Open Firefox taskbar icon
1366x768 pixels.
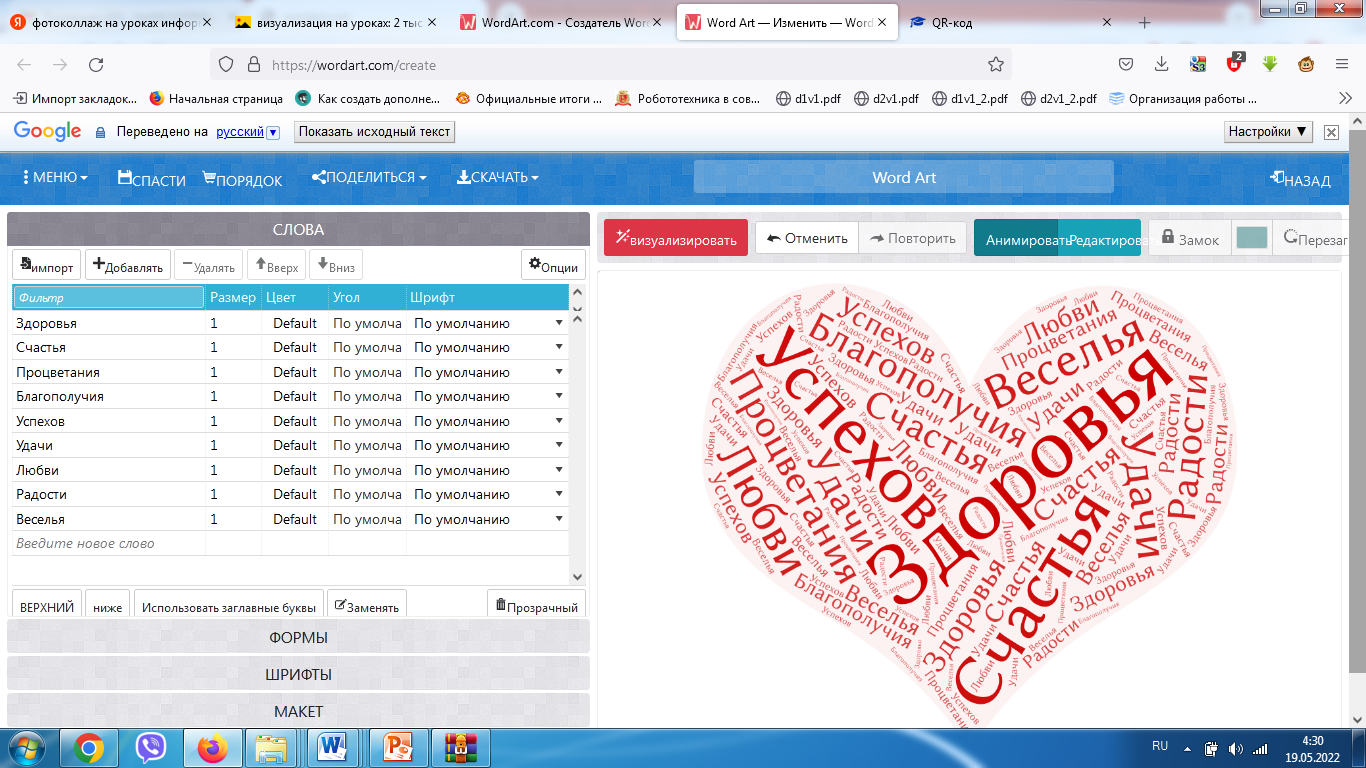[213, 748]
